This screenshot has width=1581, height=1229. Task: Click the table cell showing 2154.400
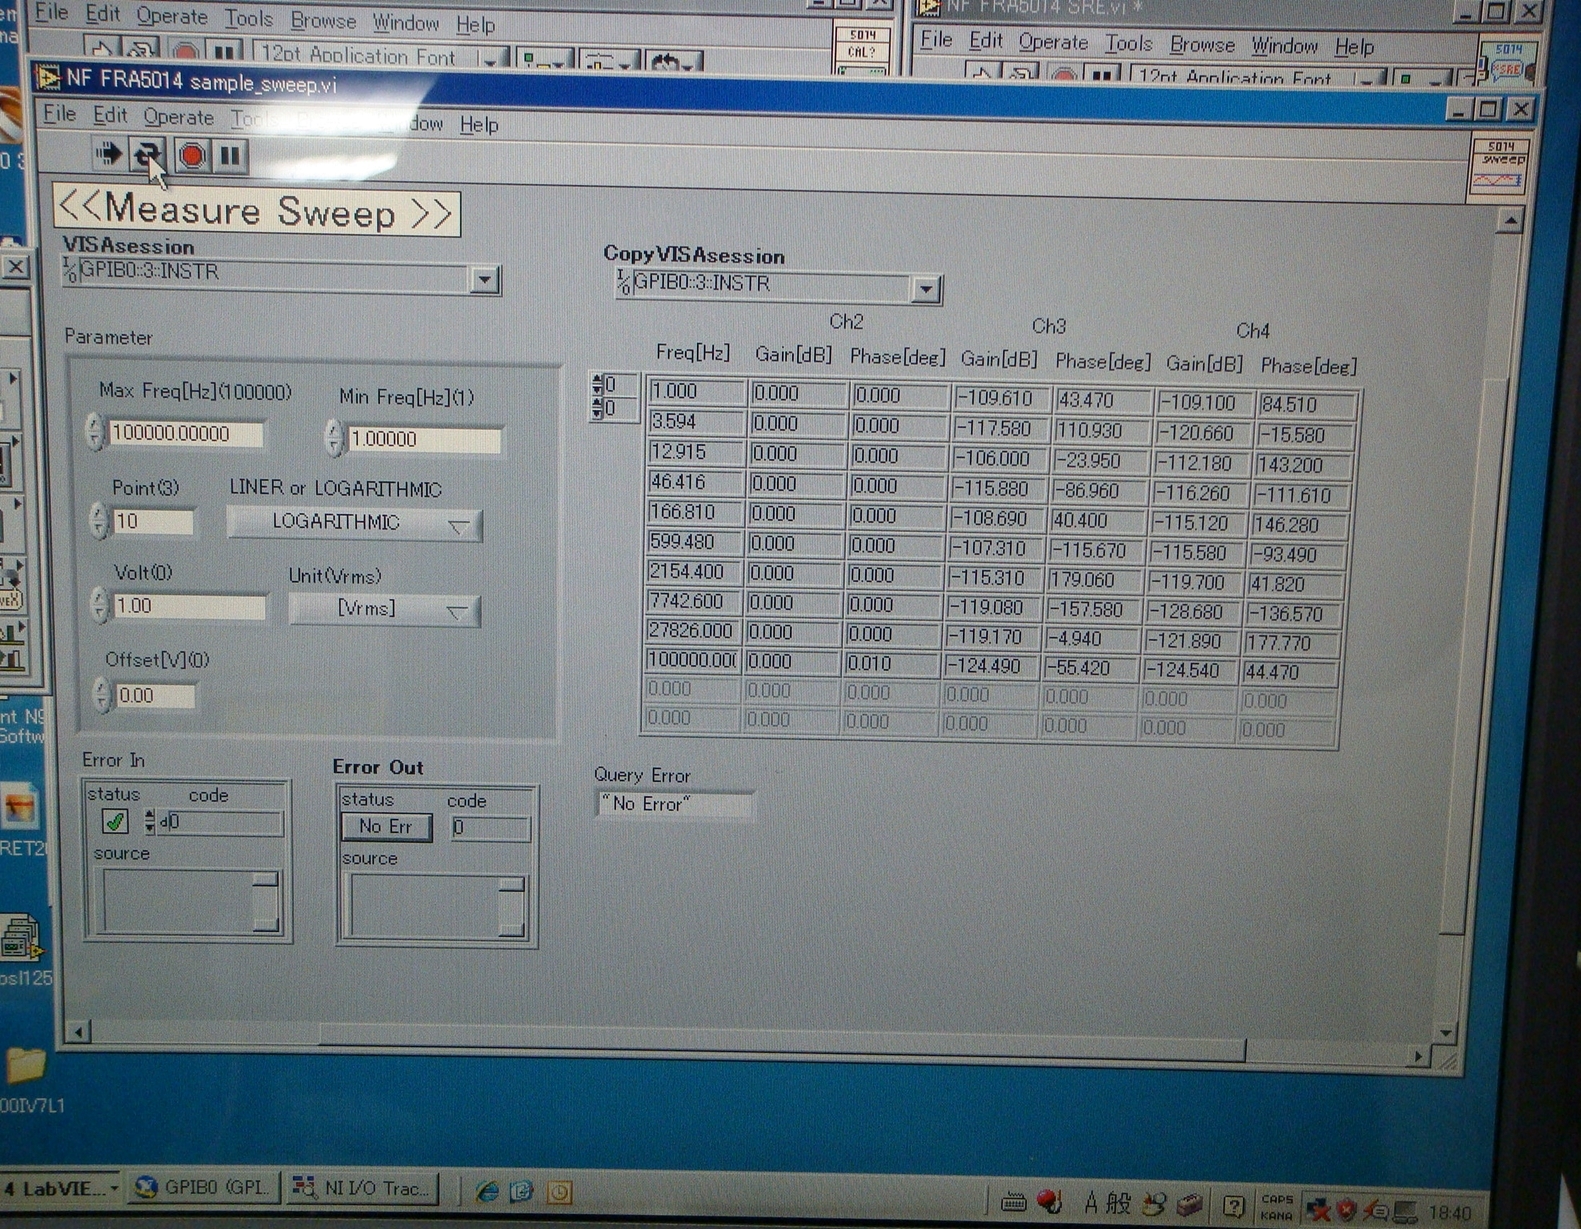tap(694, 572)
